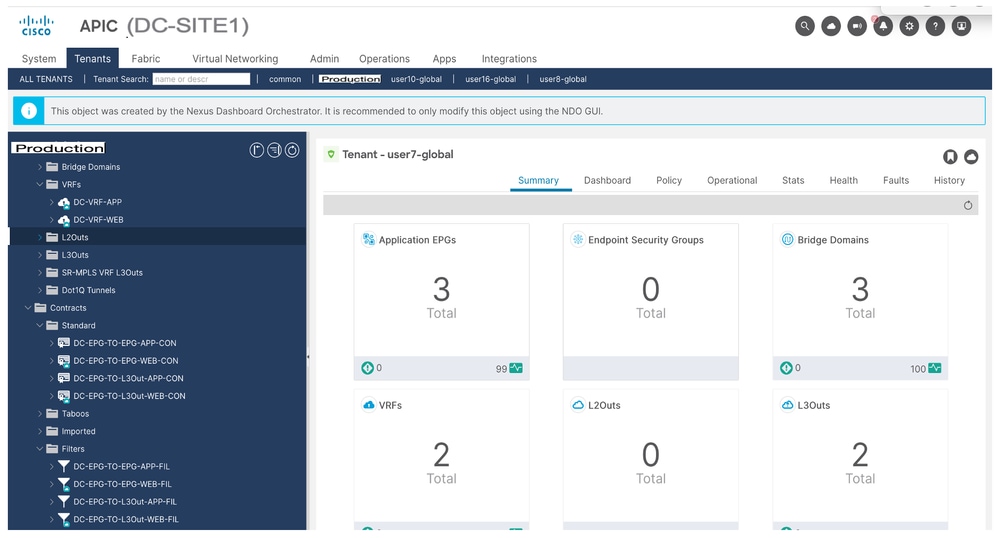998x538 pixels.
Task: Open the notifications bell icon
Action: tap(883, 26)
